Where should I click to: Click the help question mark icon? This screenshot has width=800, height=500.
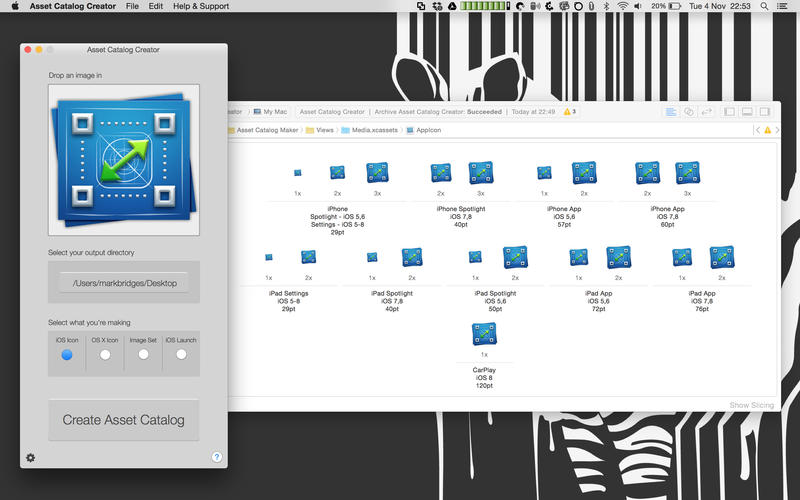tap(217, 457)
